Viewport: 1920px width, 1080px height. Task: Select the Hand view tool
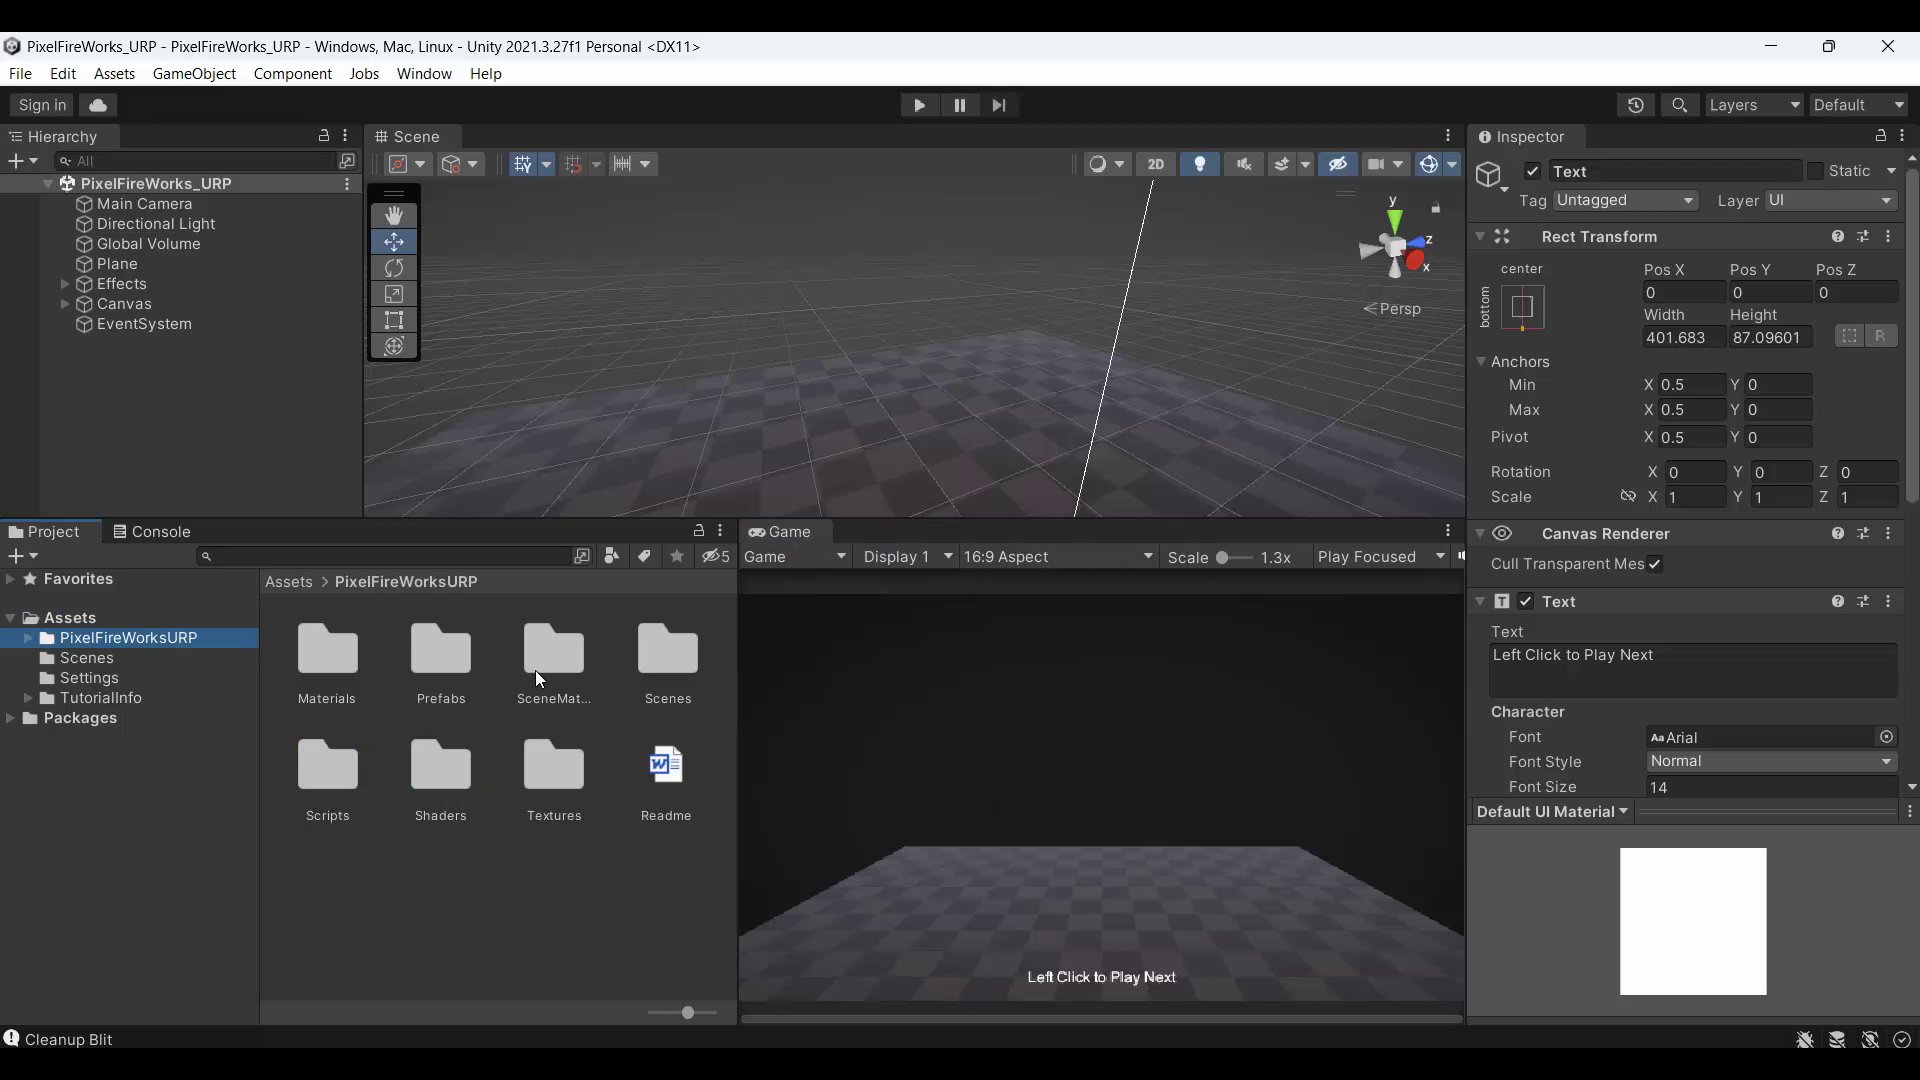(394, 215)
